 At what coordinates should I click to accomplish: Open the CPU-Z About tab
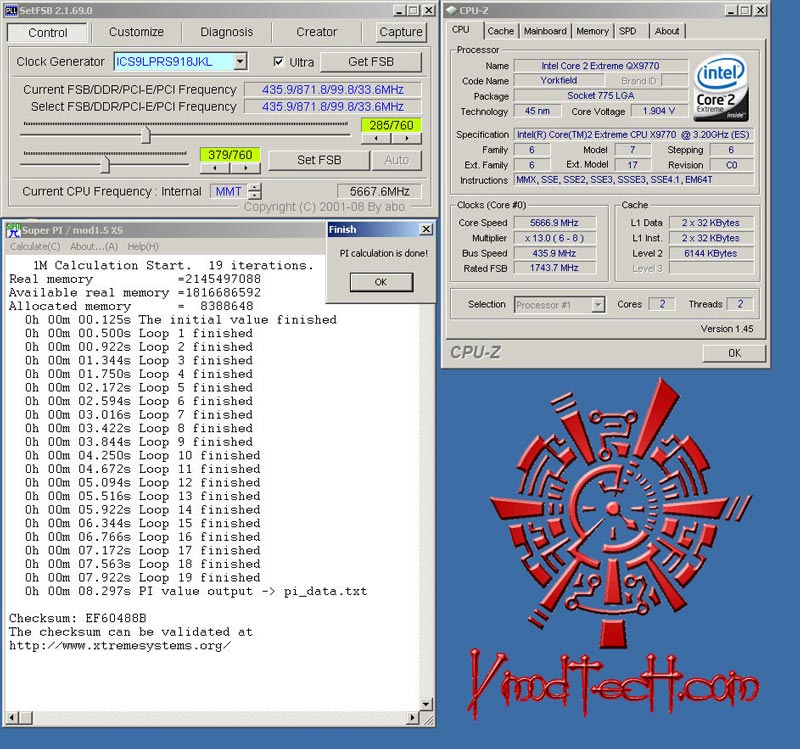(667, 31)
